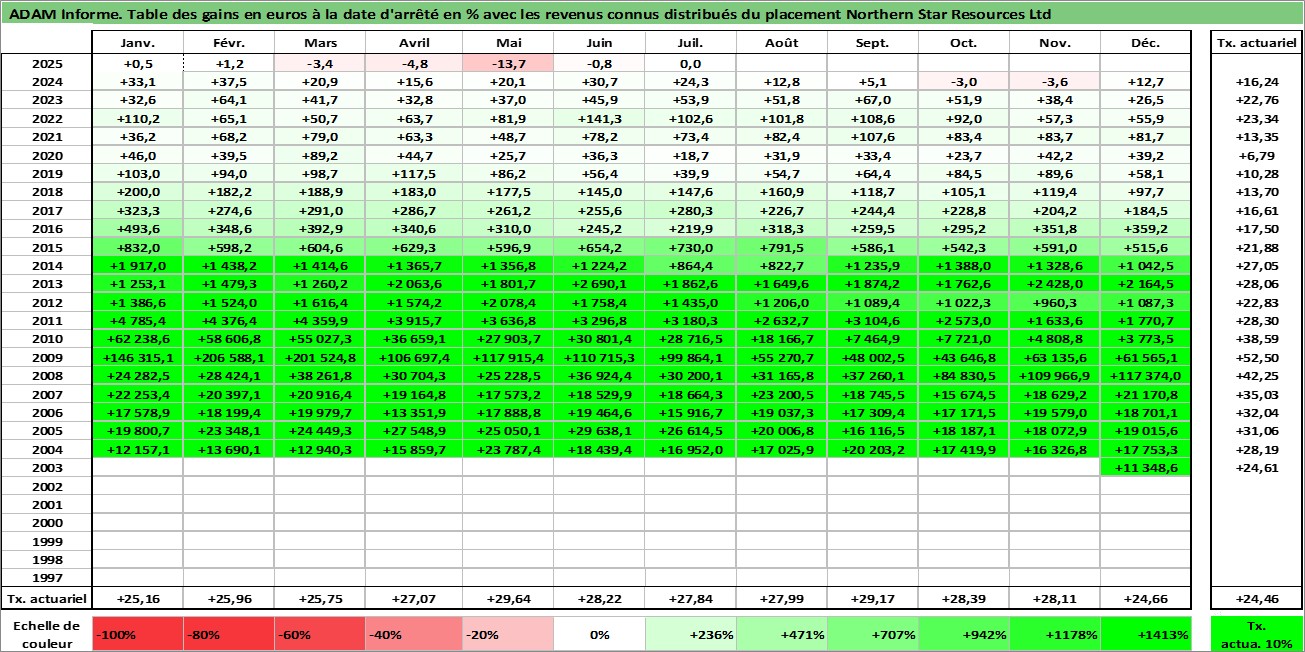Click the +1178% color scale swatch
Screen dimensions: 1305x652
click(1054, 634)
